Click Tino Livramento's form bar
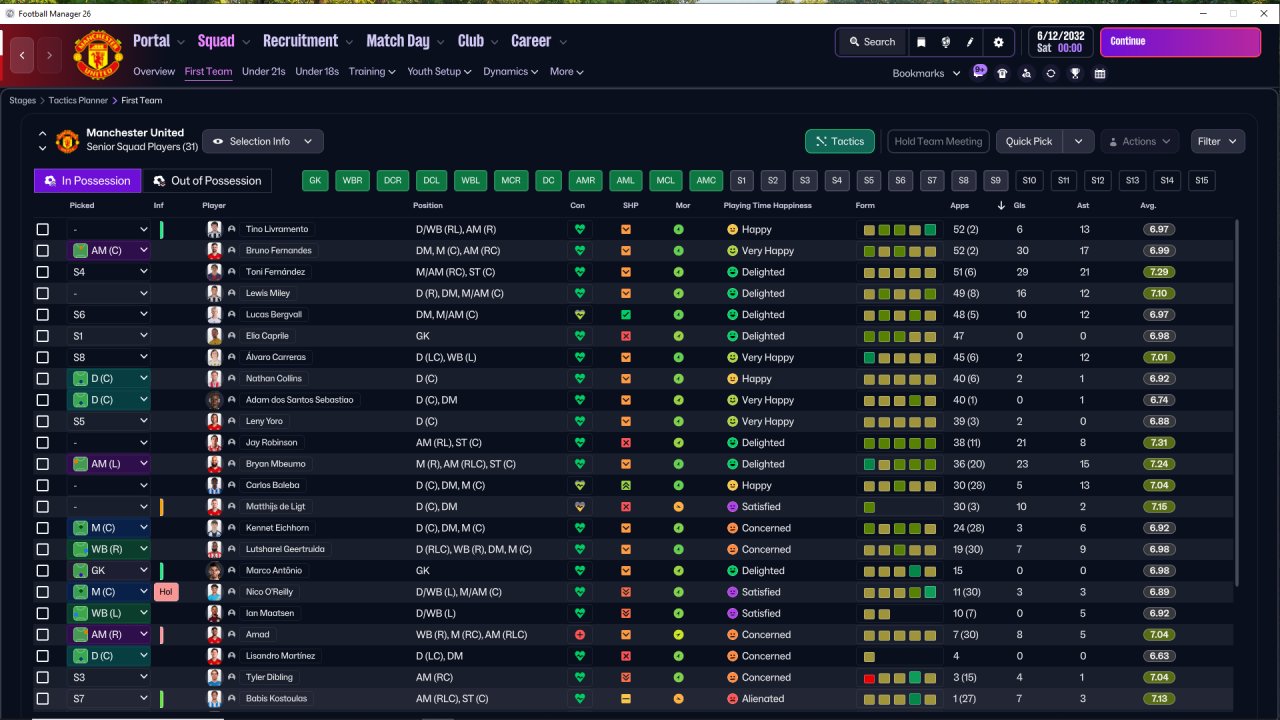This screenshot has height=720, width=1280. (x=900, y=230)
